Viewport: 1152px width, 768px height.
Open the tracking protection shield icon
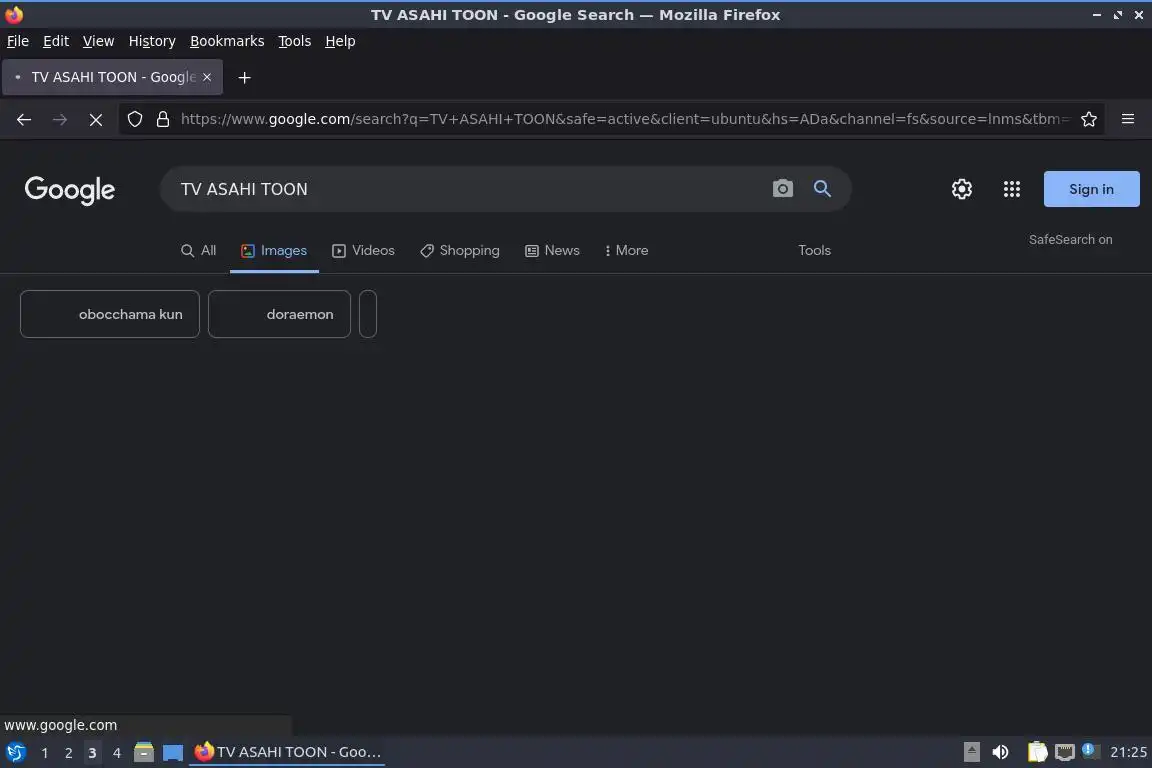pos(134,119)
